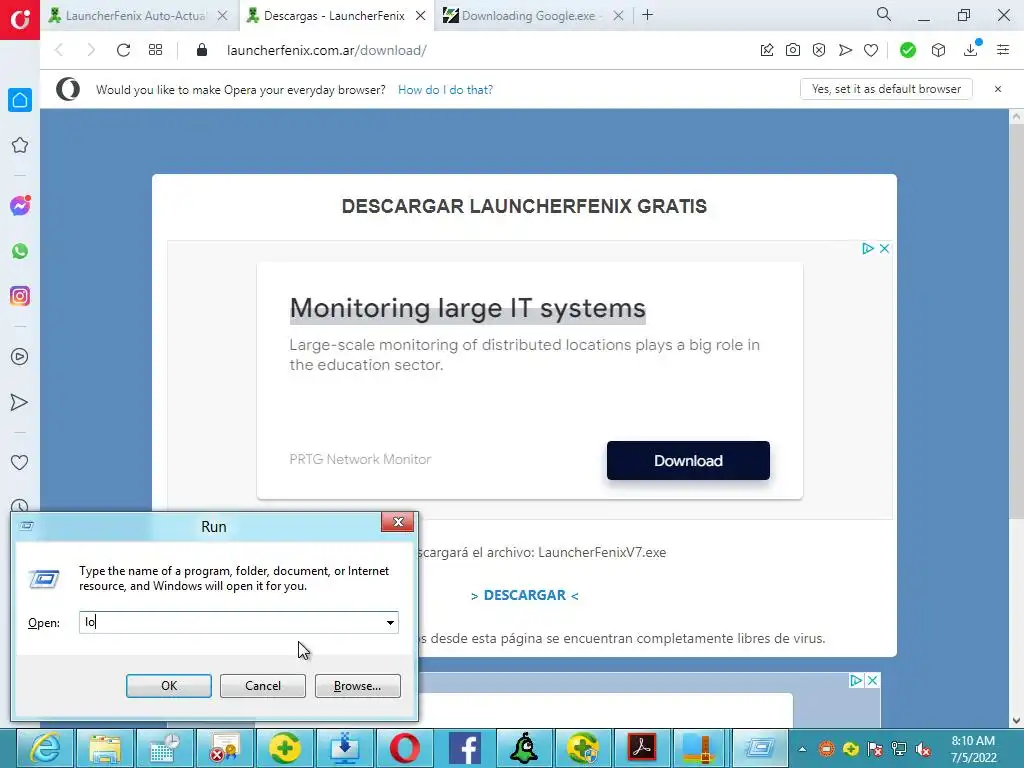This screenshot has width=1024, height=768.
Task: Open File Explorer from taskbar
Action: point(105,748)
